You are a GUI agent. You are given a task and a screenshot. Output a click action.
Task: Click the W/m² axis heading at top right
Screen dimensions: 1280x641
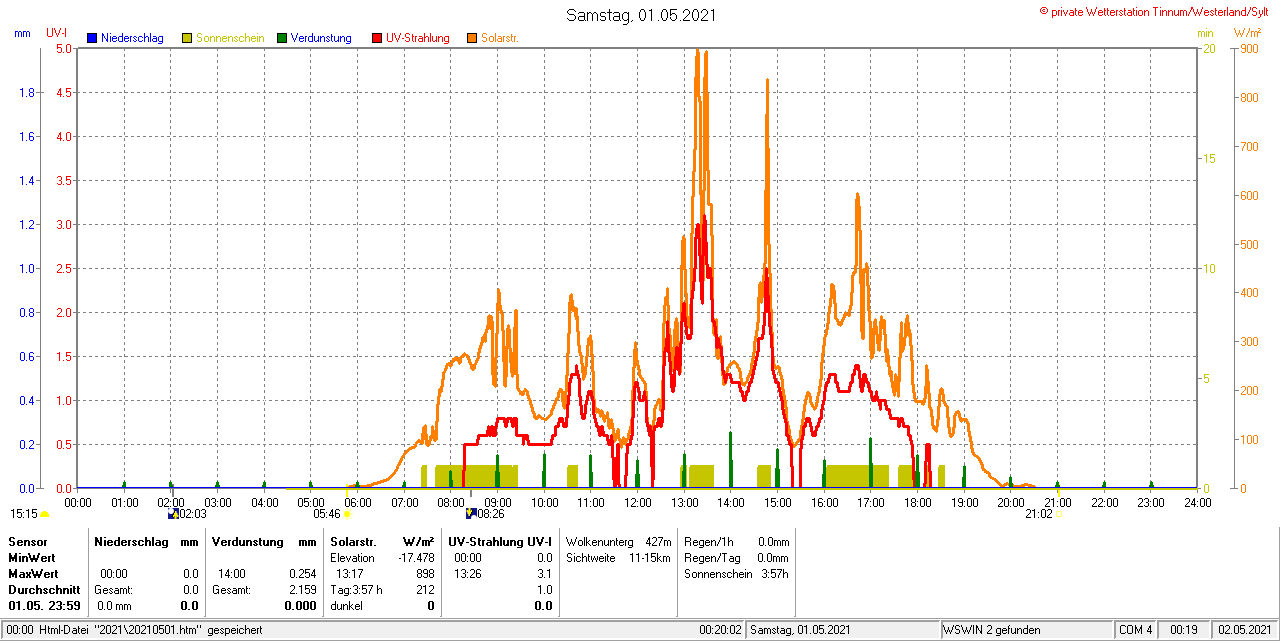click(1248, 33)
